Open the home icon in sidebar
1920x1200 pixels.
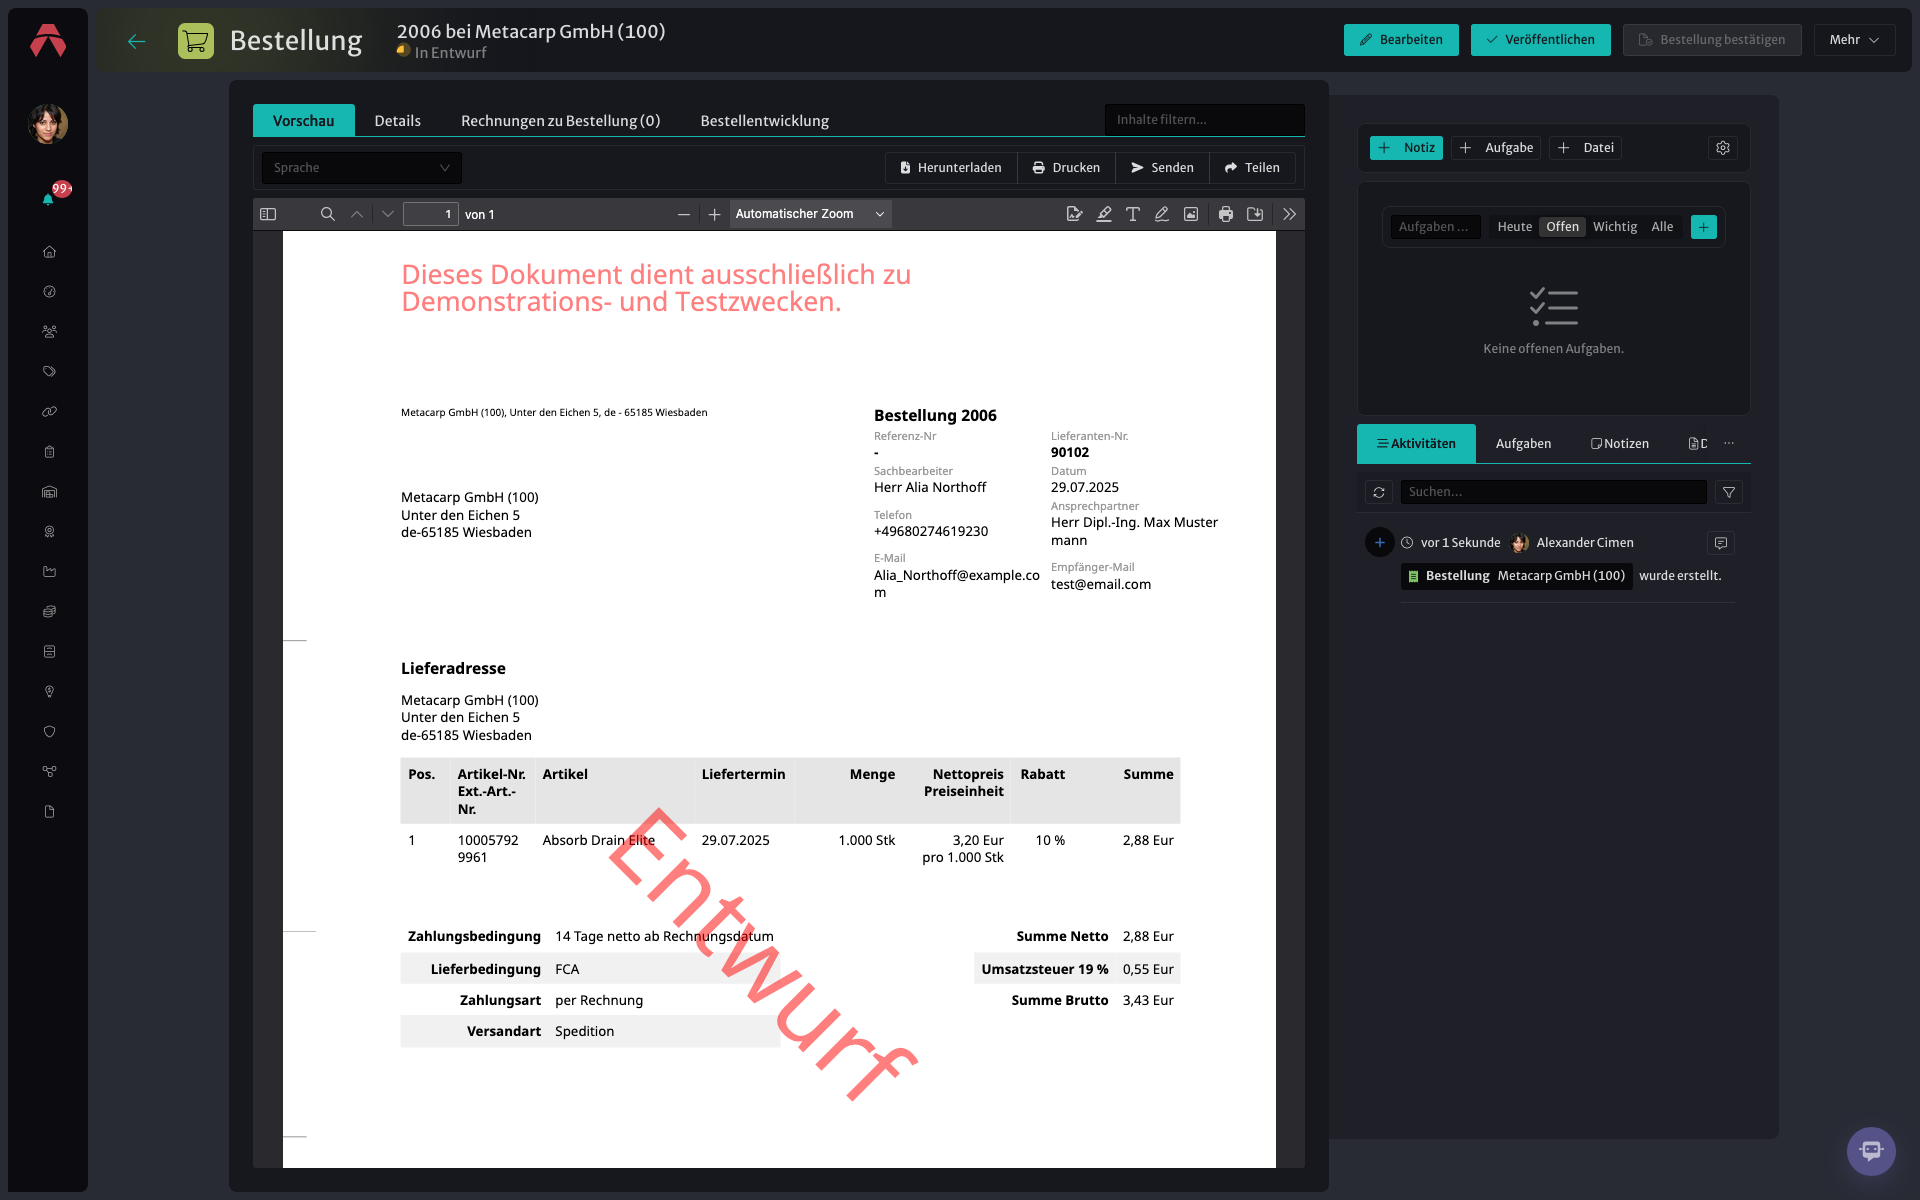pyautogui.click(x=49, y=252)
